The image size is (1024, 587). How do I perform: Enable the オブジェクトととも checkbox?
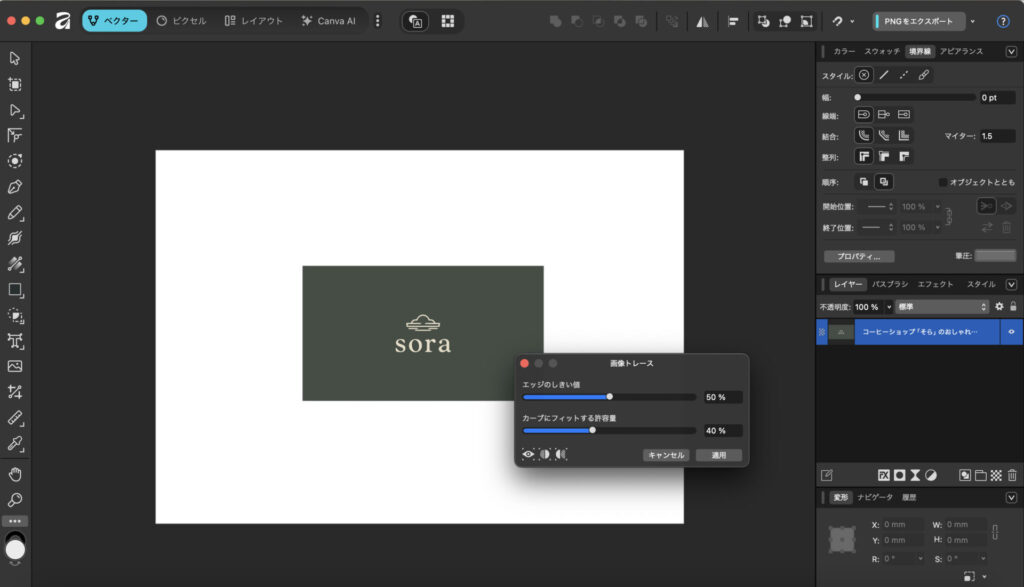coord(943,182)
